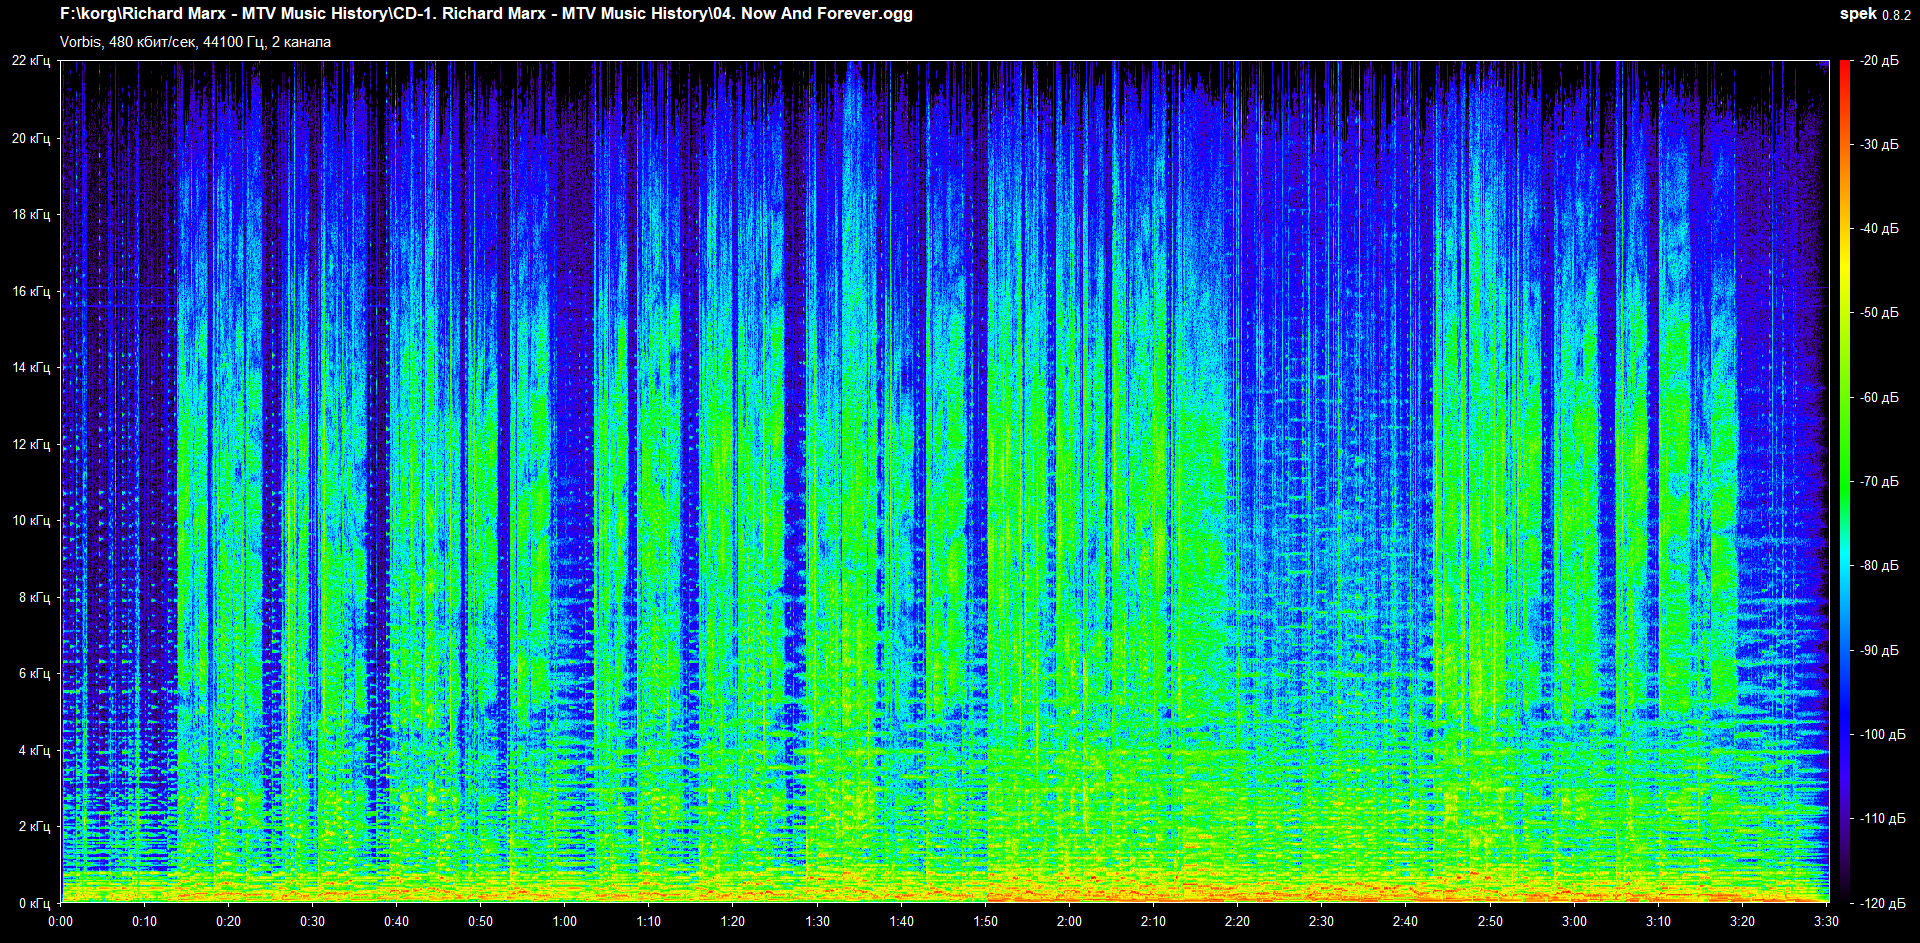
Task: Click the 0 кГц frequency label
Action: pyautogui.click(x=34, y=903)
